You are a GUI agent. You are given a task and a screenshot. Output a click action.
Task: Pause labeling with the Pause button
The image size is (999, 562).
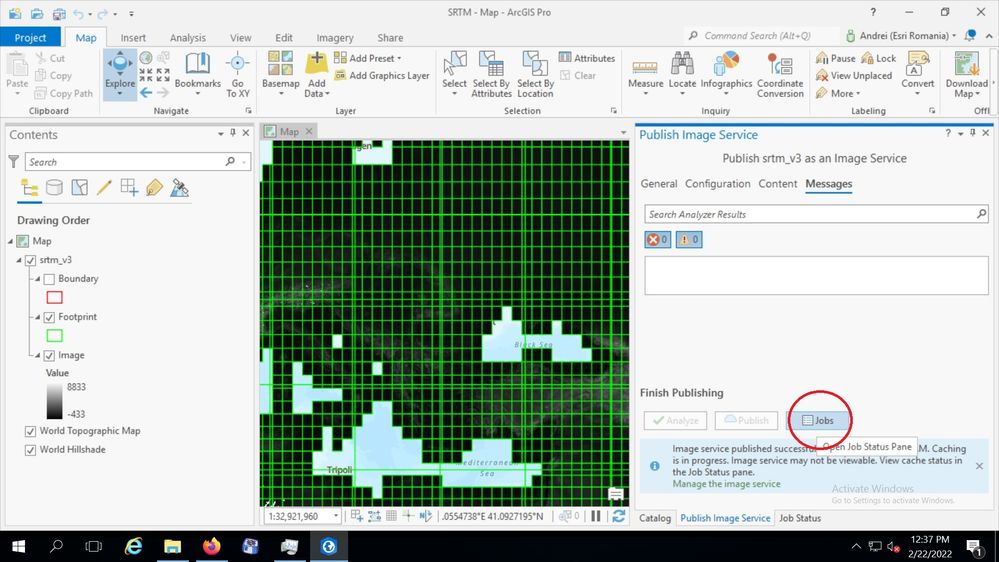coord(836,58)
